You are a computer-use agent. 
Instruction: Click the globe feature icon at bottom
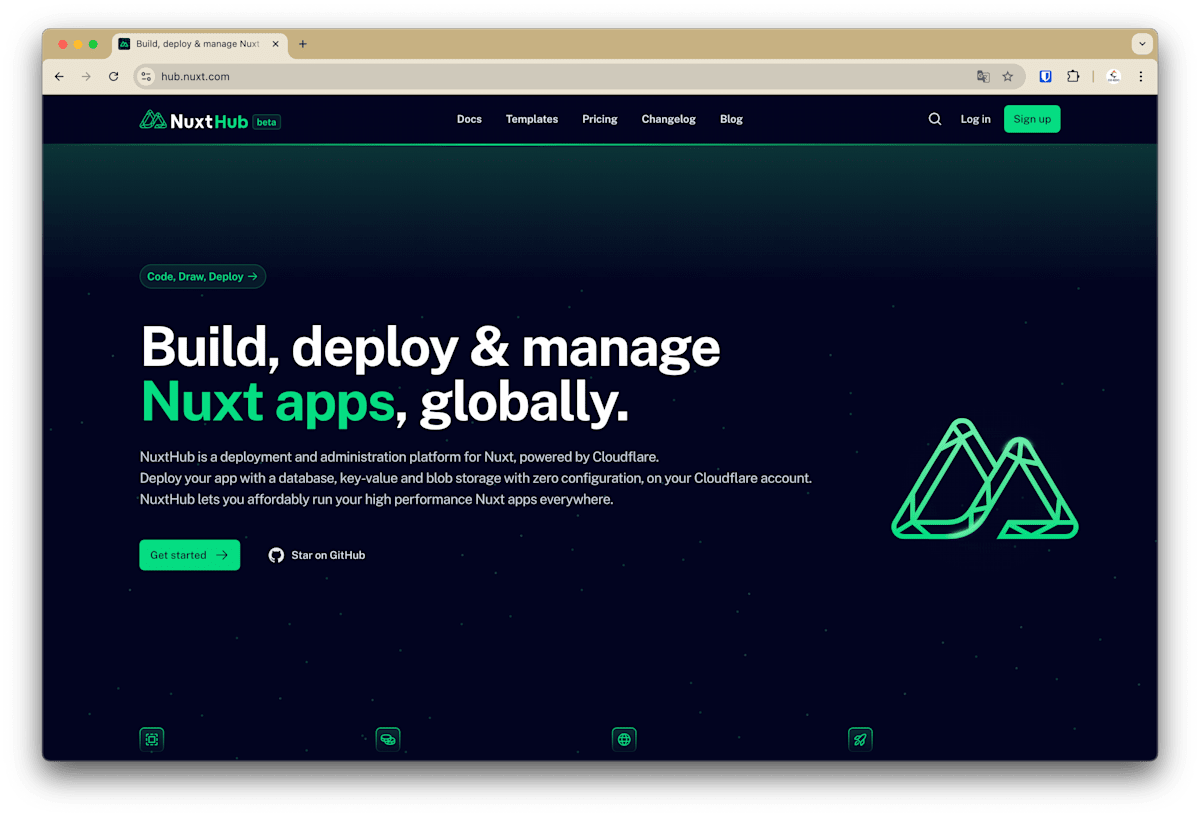624,739
